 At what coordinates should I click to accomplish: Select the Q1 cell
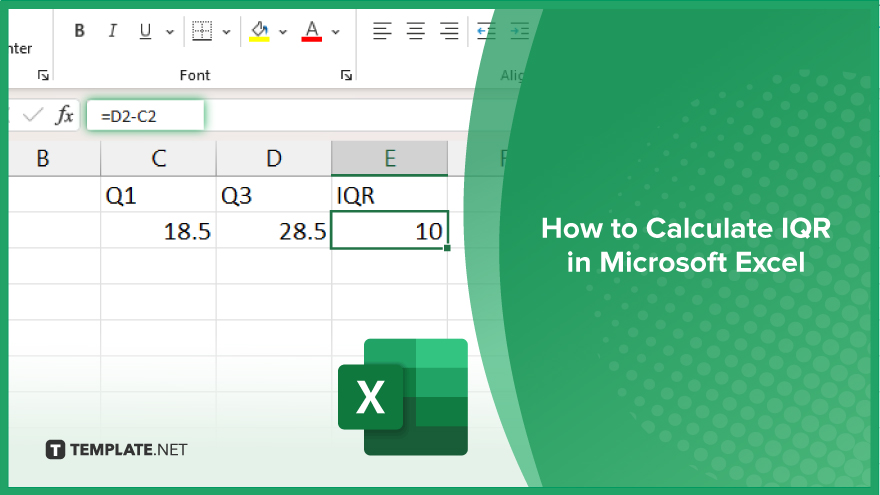(x=159, y=195)
